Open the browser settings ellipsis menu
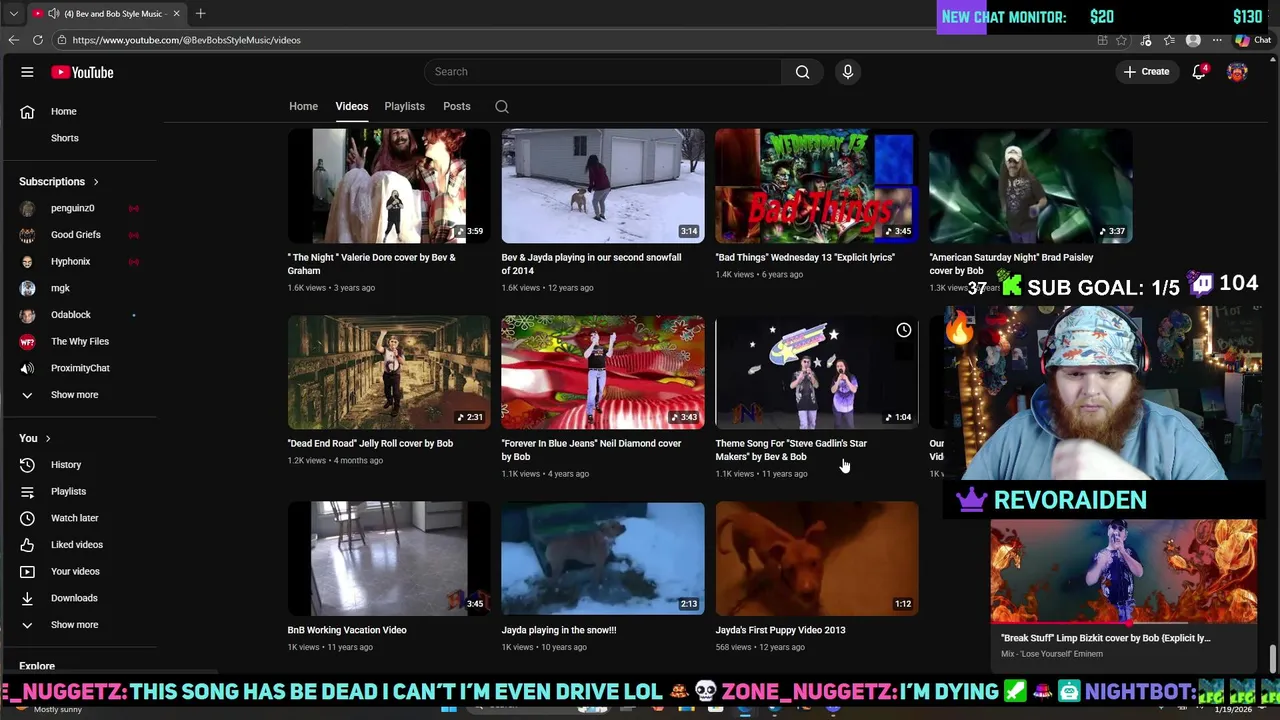The height and width of the screenshot is (720, 1280). tap(1217, 40)
